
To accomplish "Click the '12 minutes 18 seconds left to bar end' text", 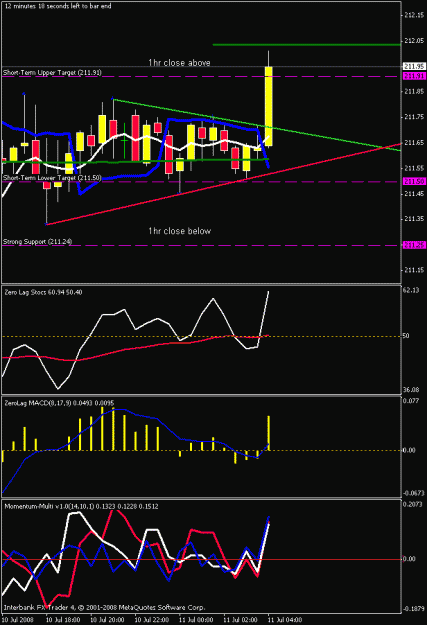I will [58, 6].
